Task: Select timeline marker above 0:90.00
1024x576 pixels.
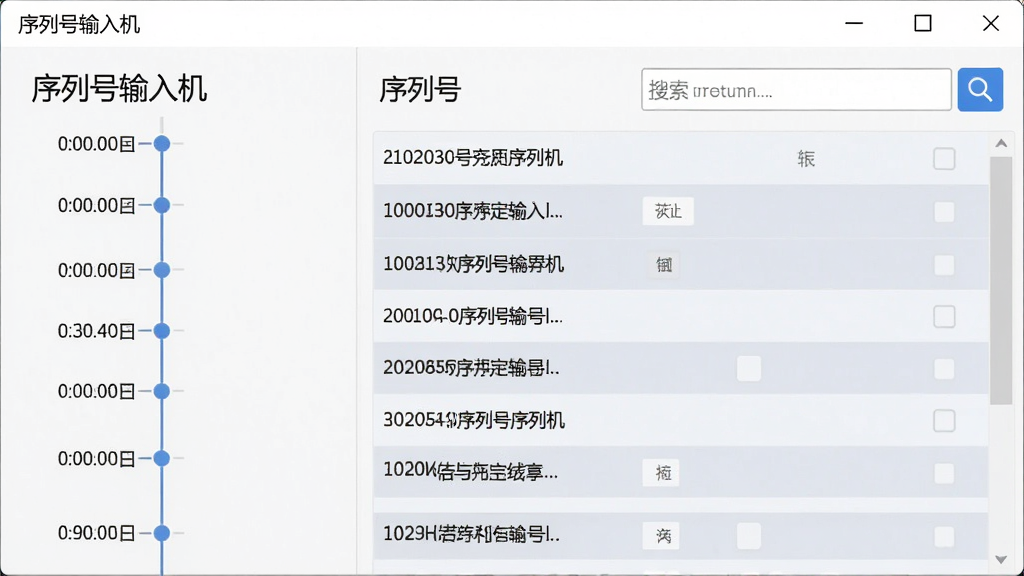Action: pos(162,458)
